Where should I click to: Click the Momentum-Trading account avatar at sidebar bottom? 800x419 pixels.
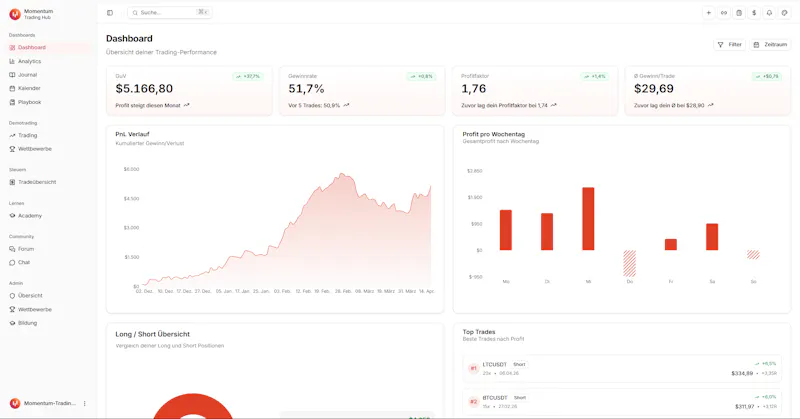pos(15,403)
